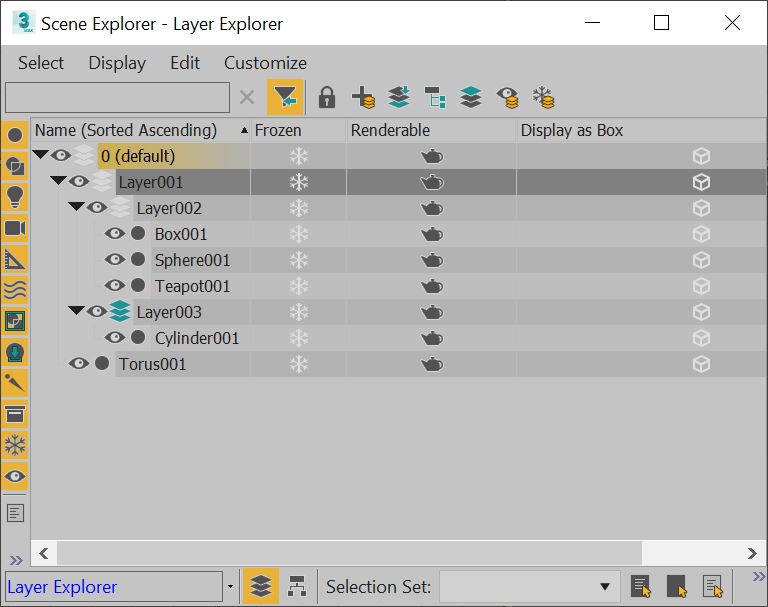This screenshot has height=607, width=768.
Task: Collapse the 0 (default) layer
Action: pyautogui.click(x=40, y=156)
